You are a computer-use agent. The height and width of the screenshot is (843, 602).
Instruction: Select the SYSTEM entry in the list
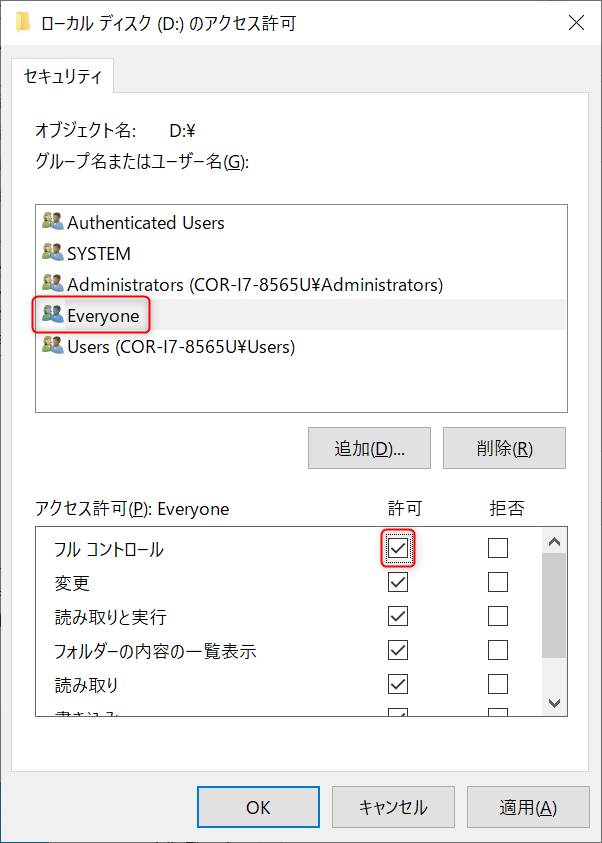[x=301, y=253]
